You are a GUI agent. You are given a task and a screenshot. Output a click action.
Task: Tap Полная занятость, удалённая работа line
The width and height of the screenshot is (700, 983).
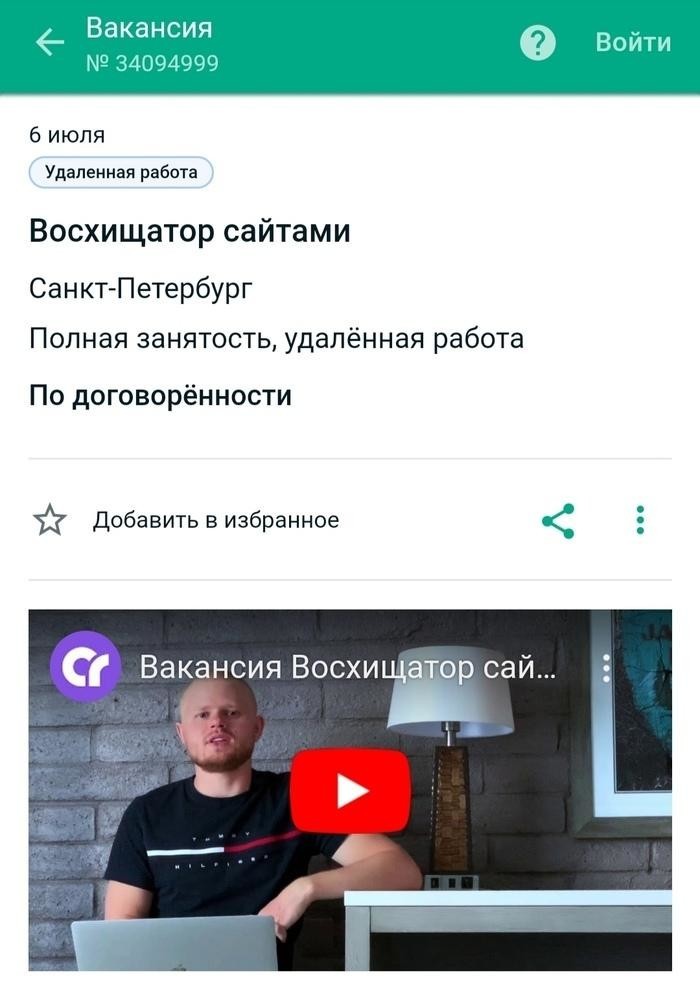276,339
